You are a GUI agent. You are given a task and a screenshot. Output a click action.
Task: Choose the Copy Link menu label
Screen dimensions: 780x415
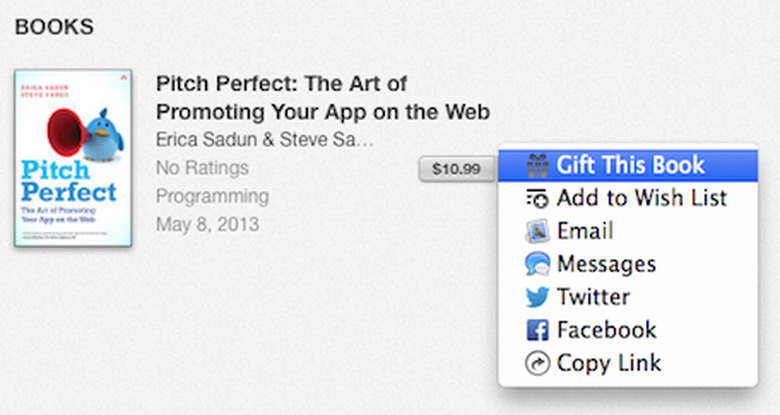tap(609, 363)
